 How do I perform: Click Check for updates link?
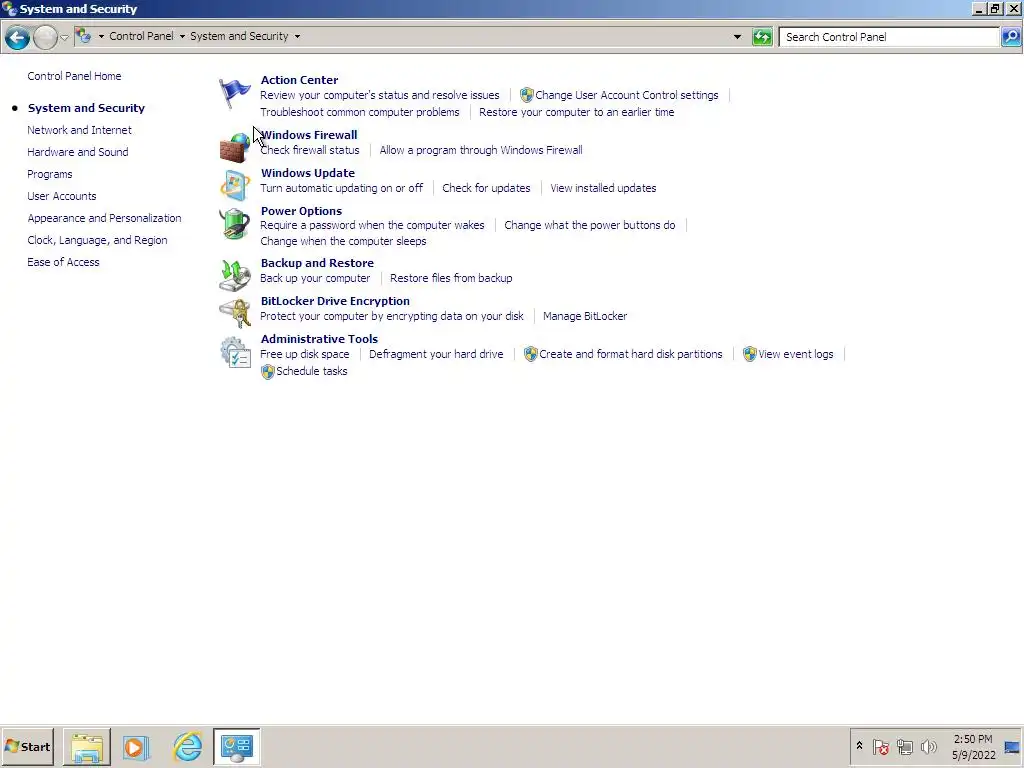[x=486, y=188]
